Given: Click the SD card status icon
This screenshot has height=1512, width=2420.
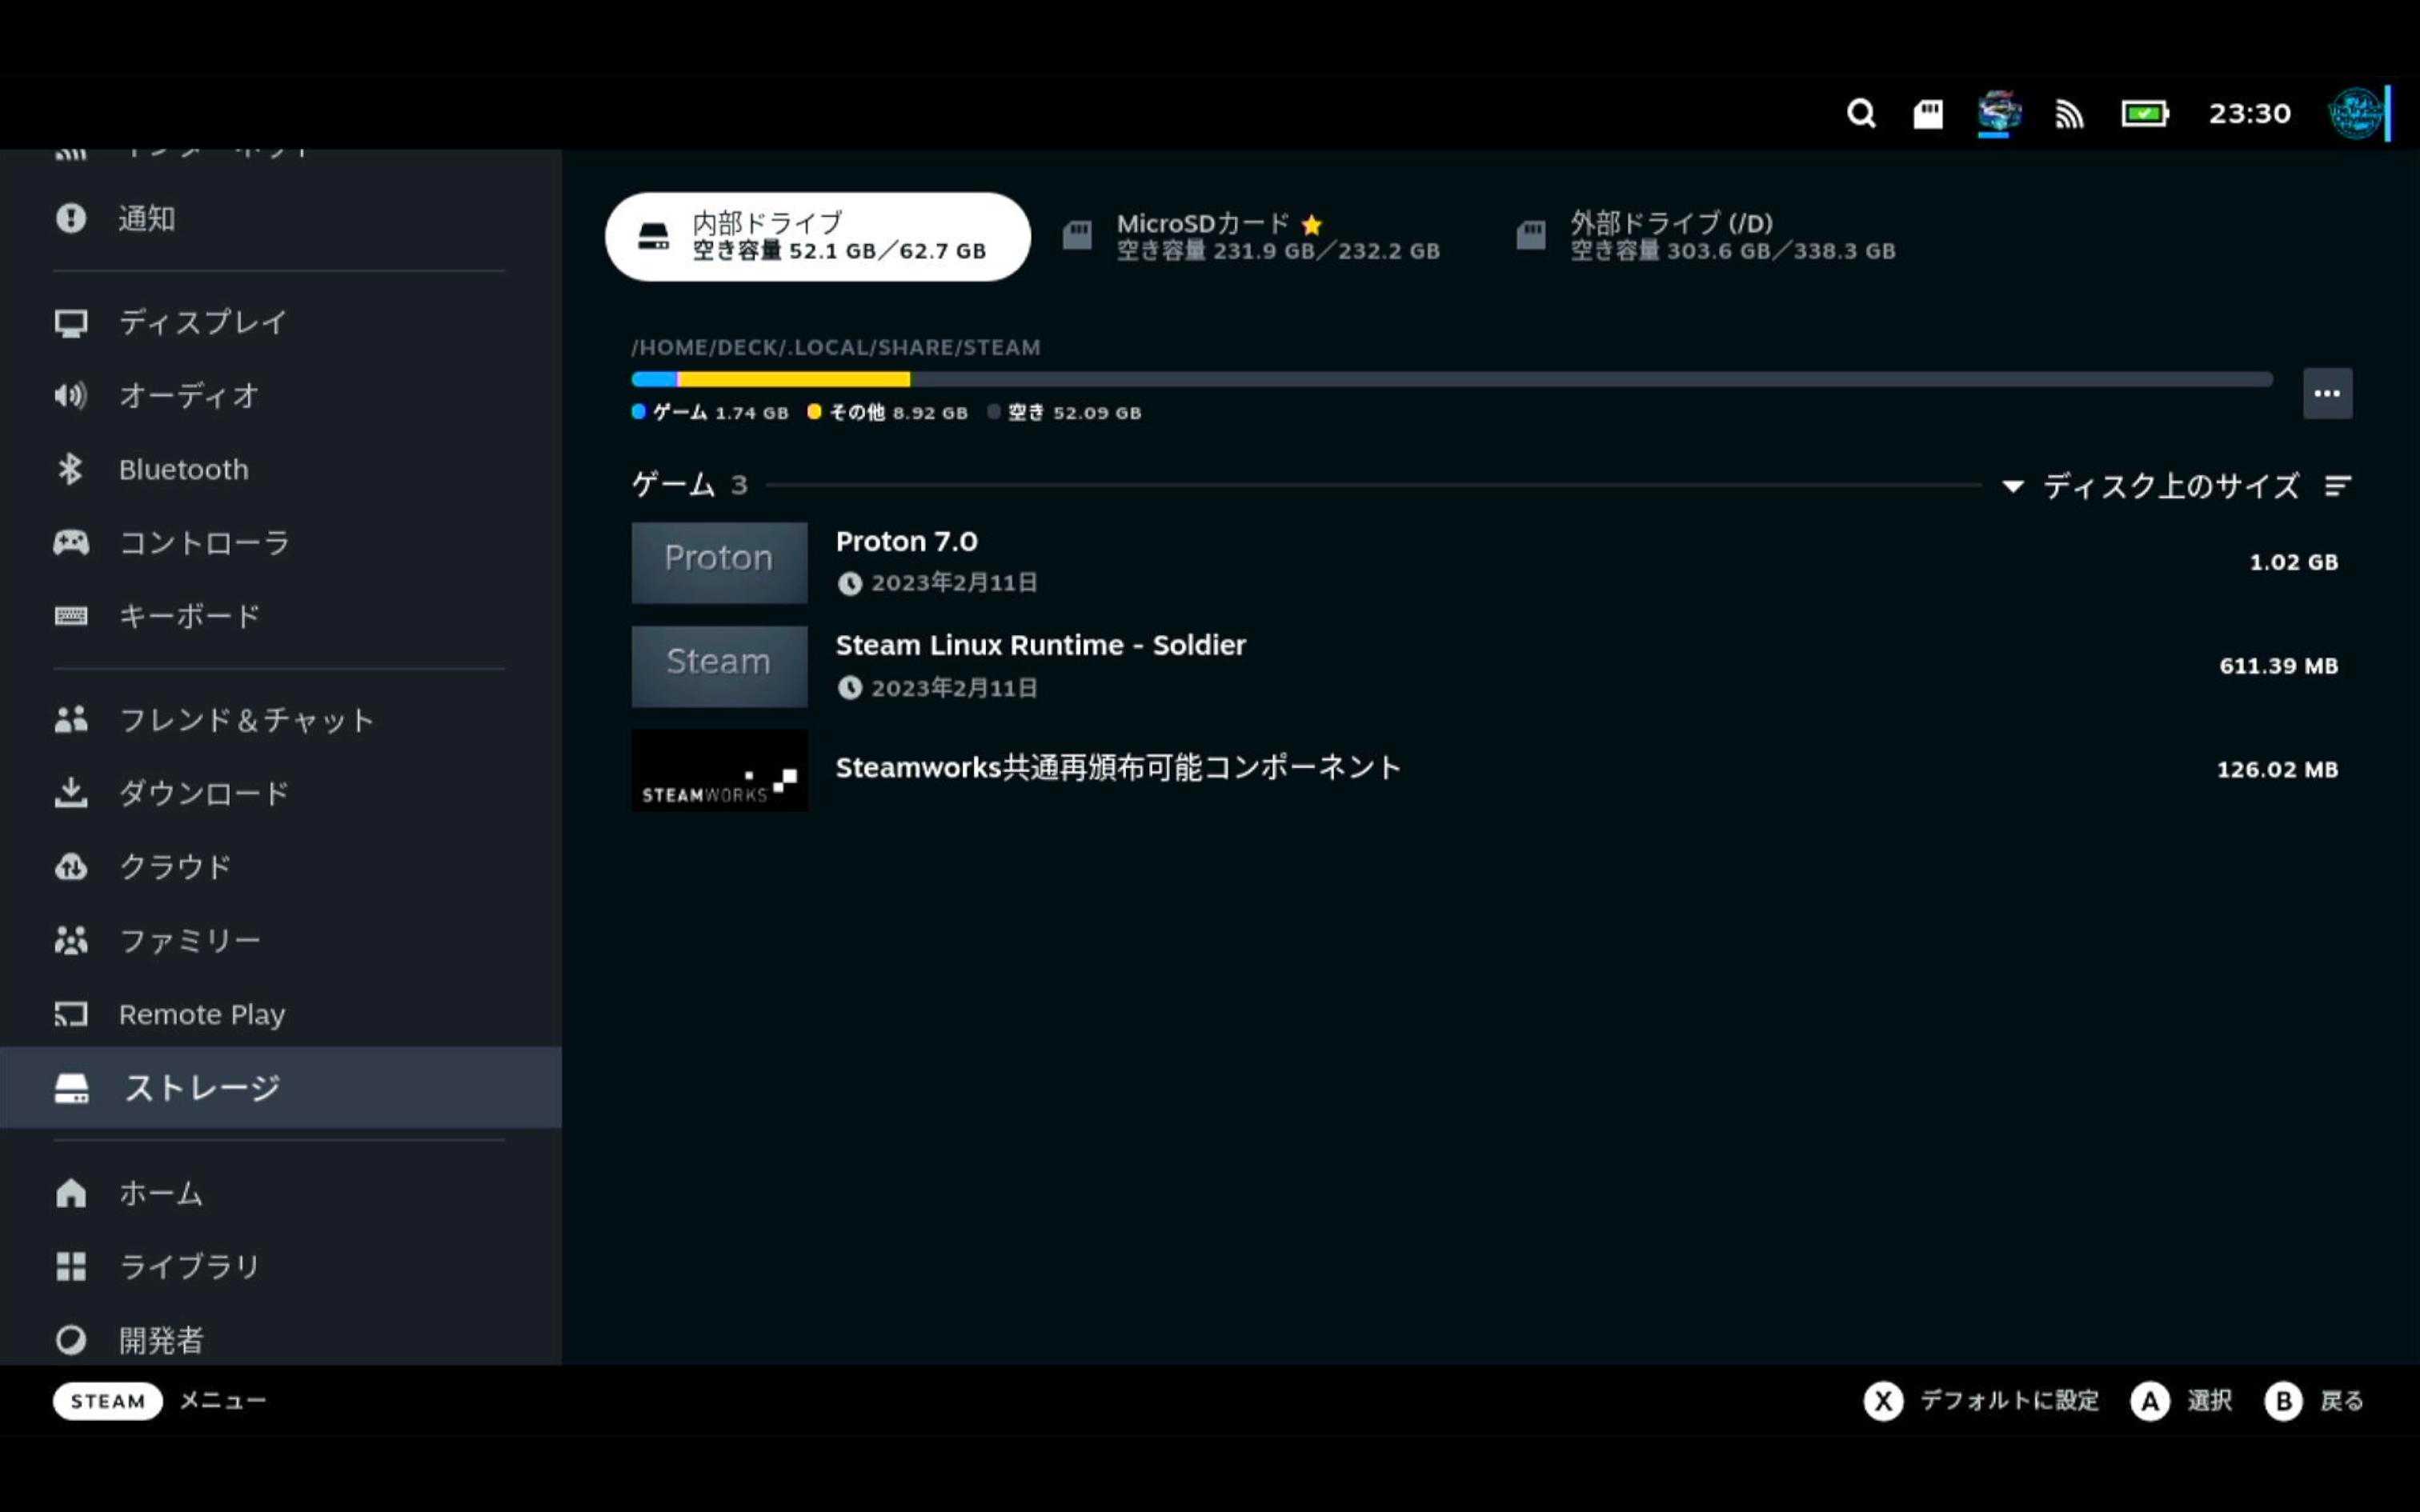Looking at the screenshot, I should 1928,114.
